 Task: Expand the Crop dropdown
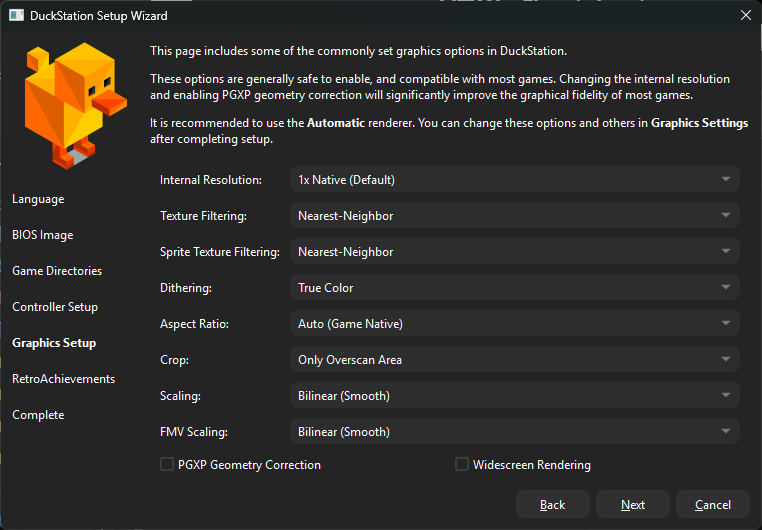(515, 360)
